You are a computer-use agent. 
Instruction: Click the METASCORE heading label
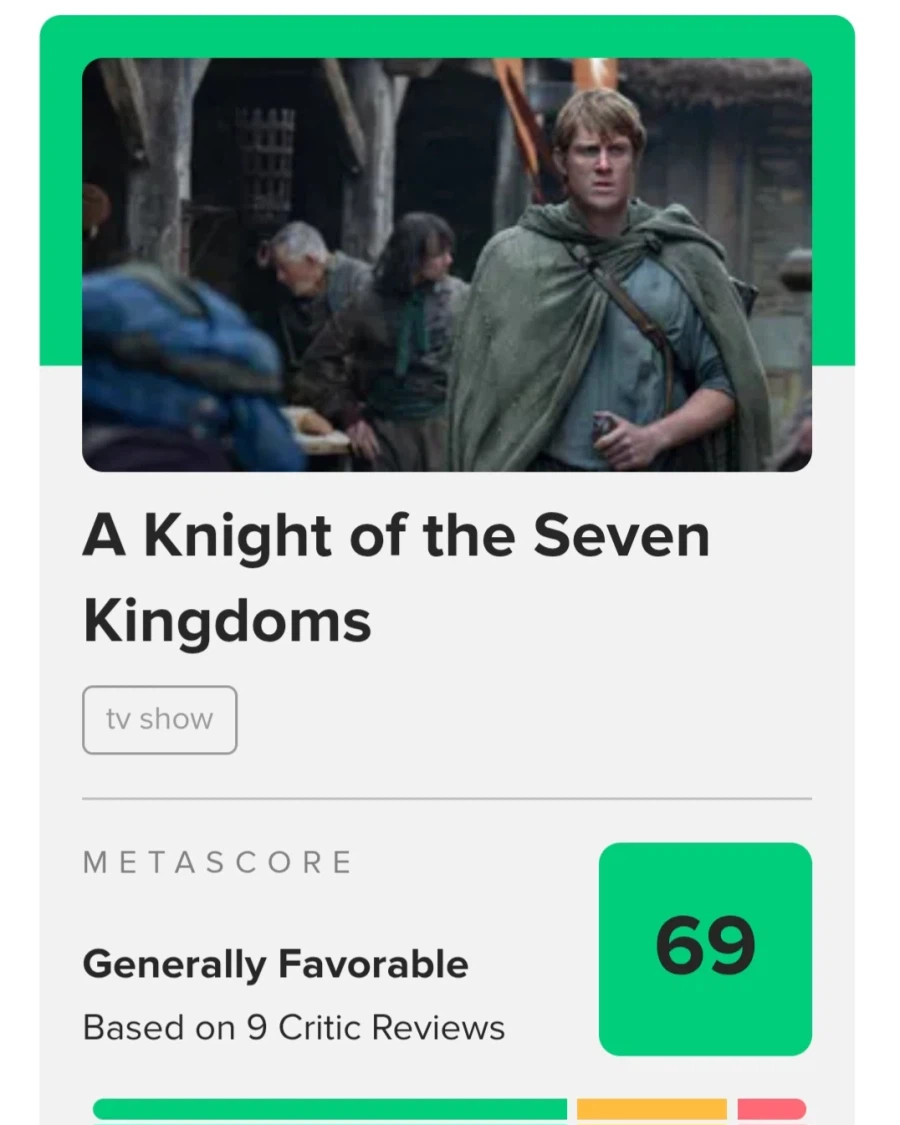(x=217, y=862)
